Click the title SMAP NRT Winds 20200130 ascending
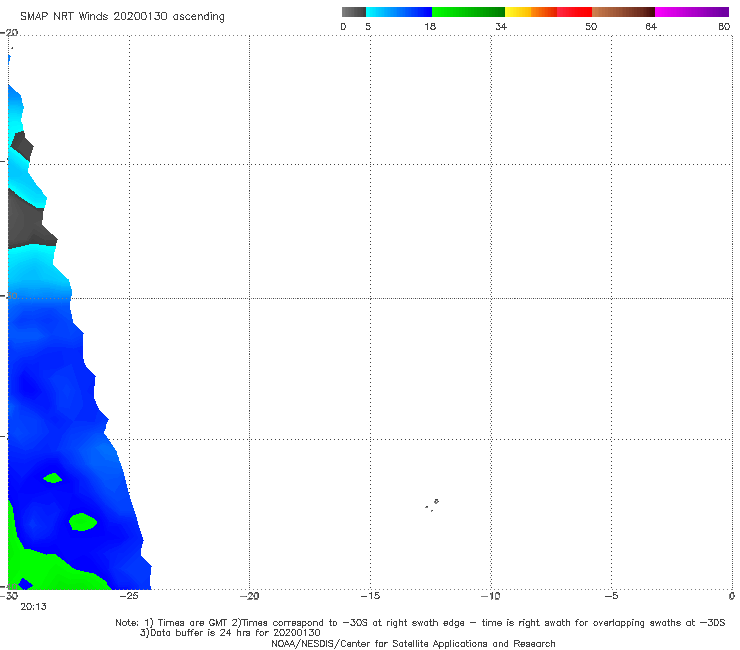Viewport: 740px width, 650px height. pos(122,16)
